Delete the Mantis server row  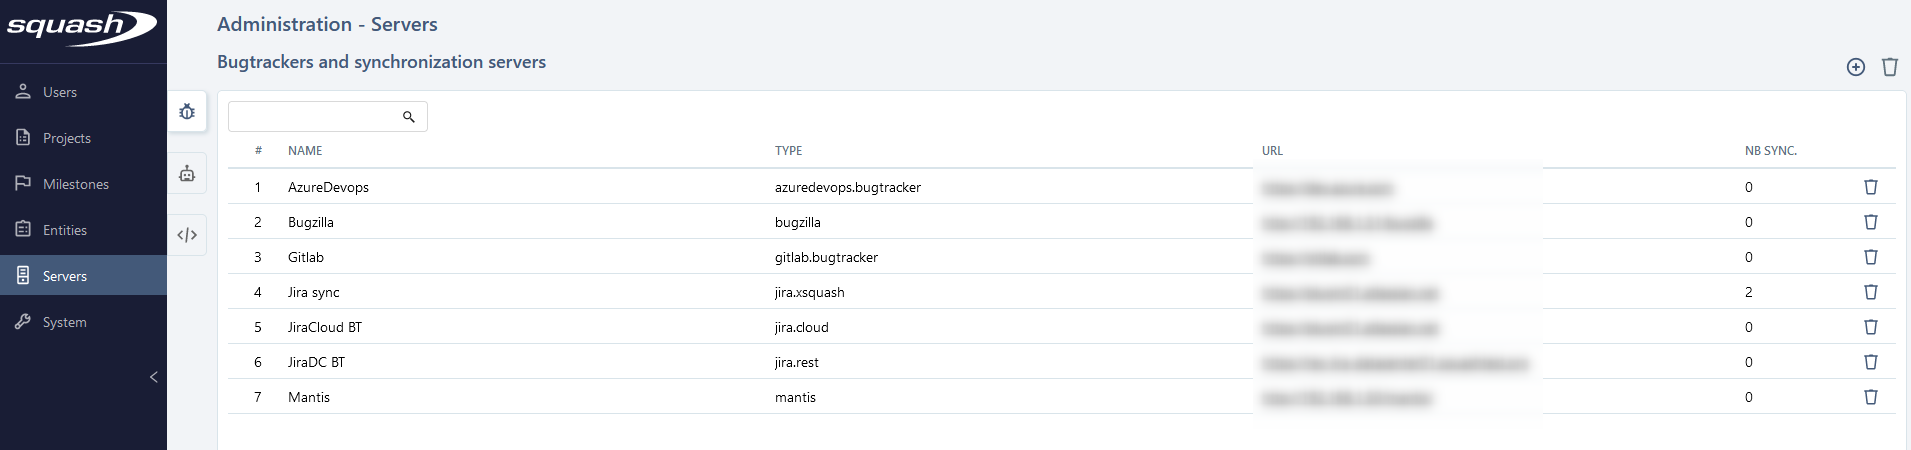[x=1870, y=397]
